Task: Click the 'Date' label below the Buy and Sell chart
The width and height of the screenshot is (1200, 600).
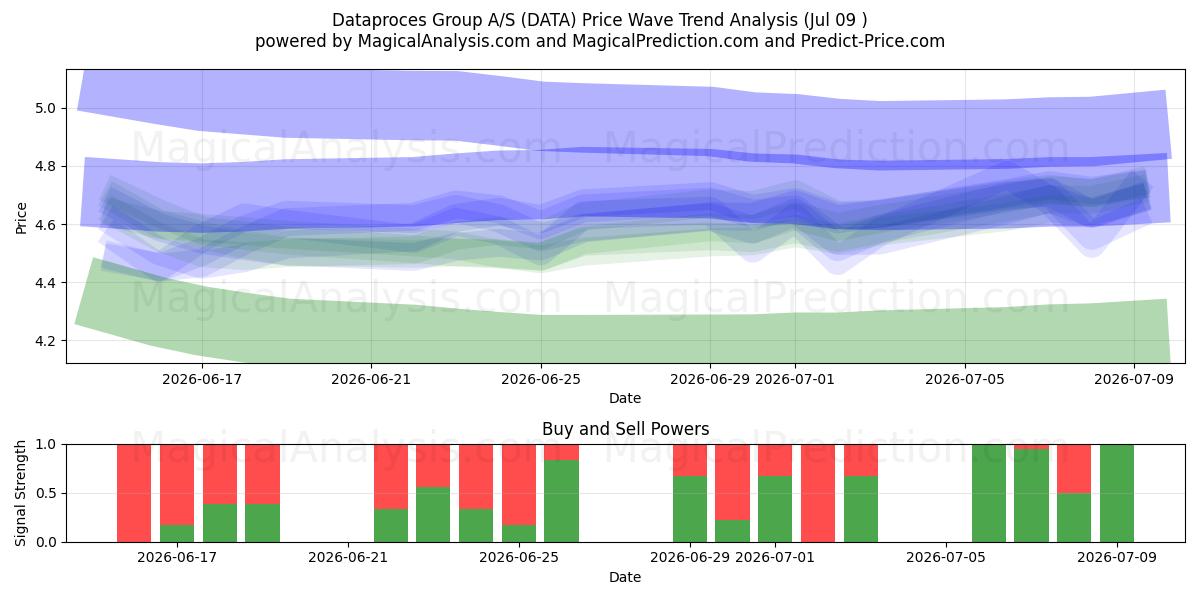Action: point(625,577)
